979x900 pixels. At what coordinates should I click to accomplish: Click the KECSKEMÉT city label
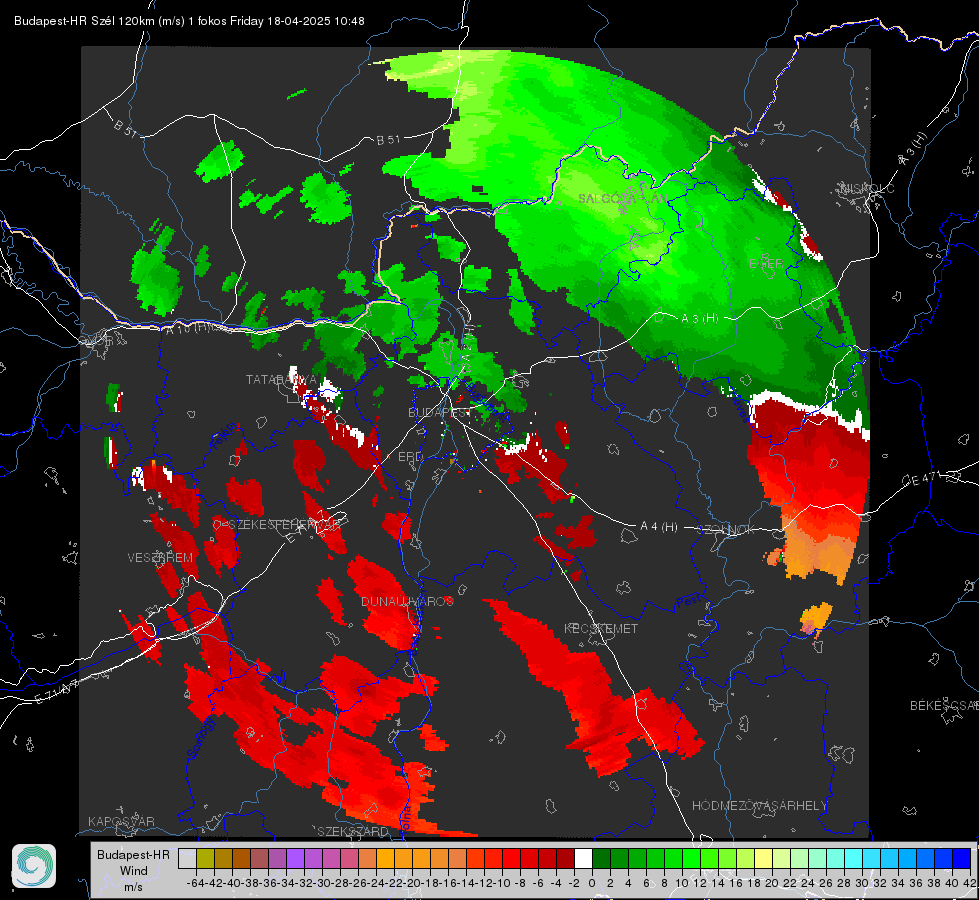pos(601,629)
